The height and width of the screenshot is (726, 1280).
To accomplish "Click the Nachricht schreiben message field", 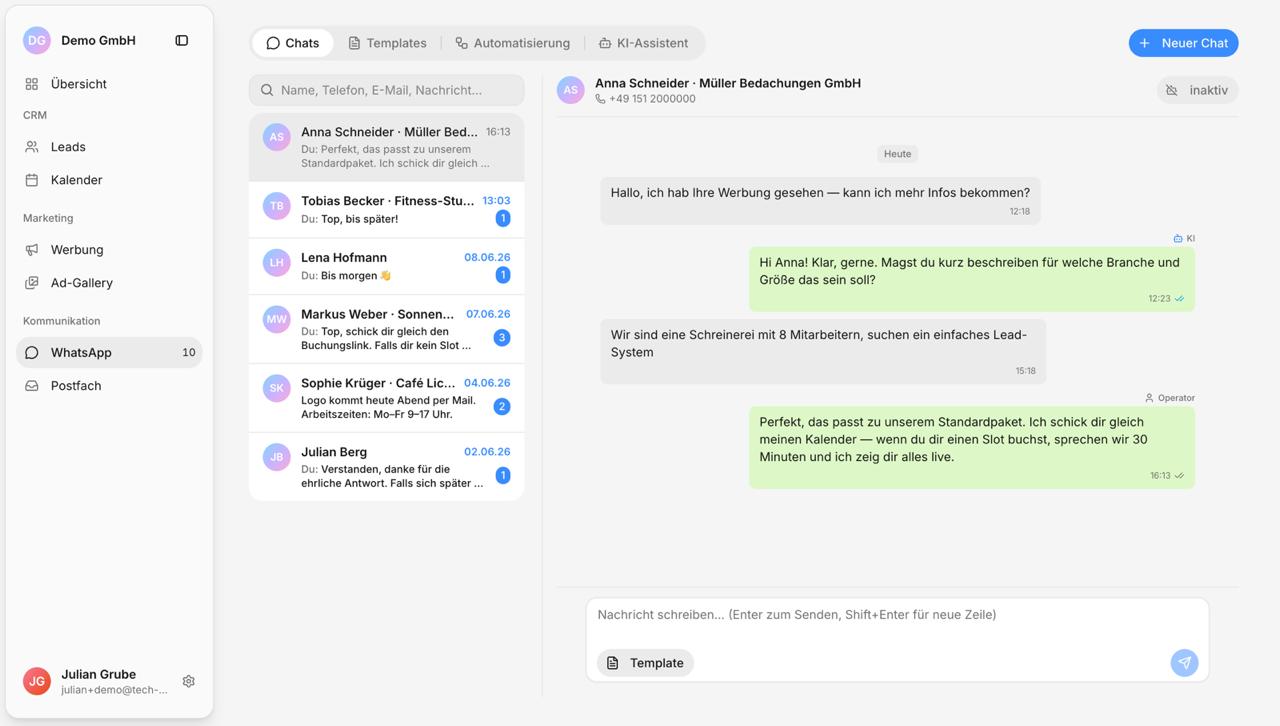I will click(x=897, y=615).
